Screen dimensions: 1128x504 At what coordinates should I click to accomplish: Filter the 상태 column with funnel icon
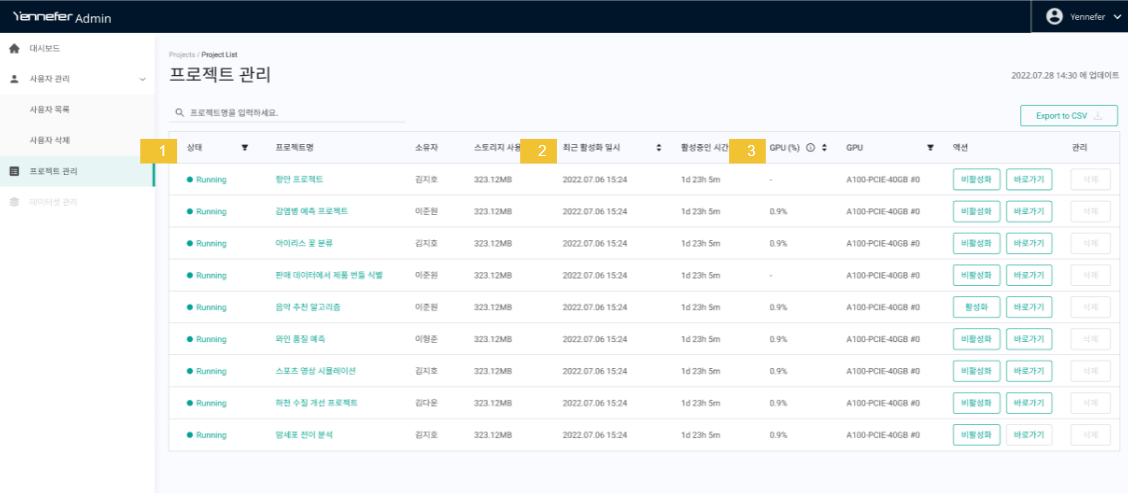245,148
